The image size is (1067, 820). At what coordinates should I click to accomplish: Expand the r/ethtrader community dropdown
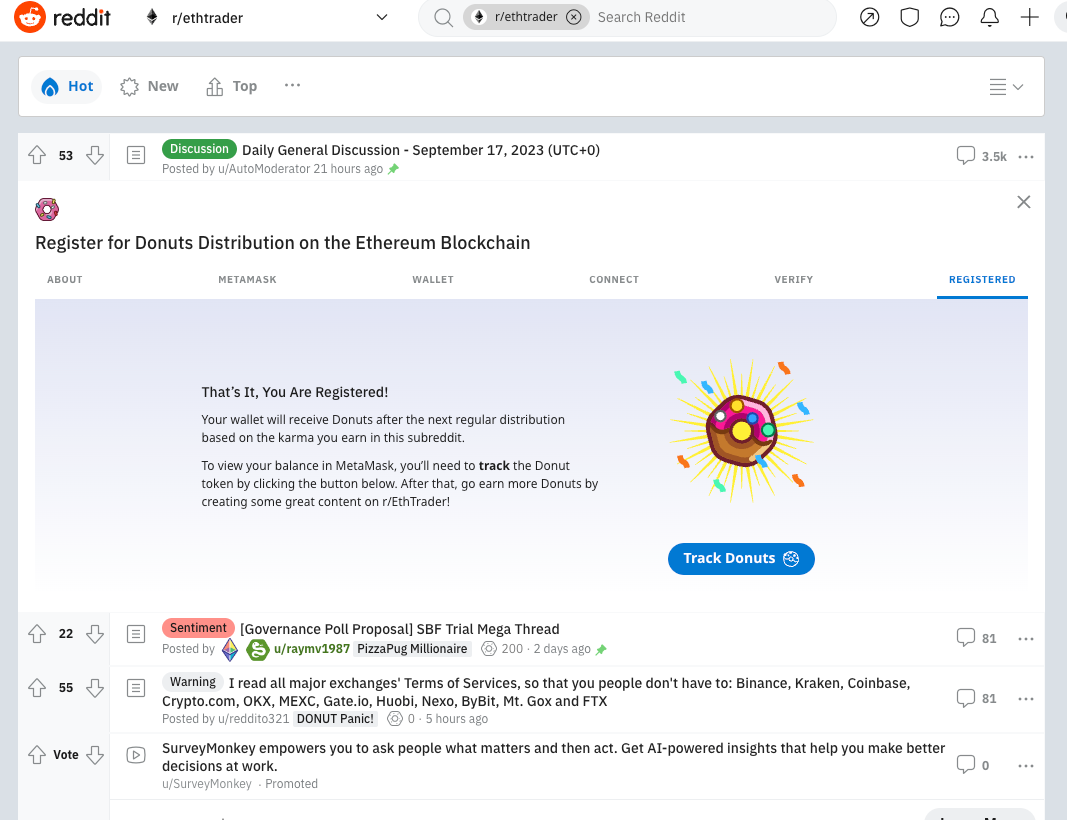tap(382, 18)
